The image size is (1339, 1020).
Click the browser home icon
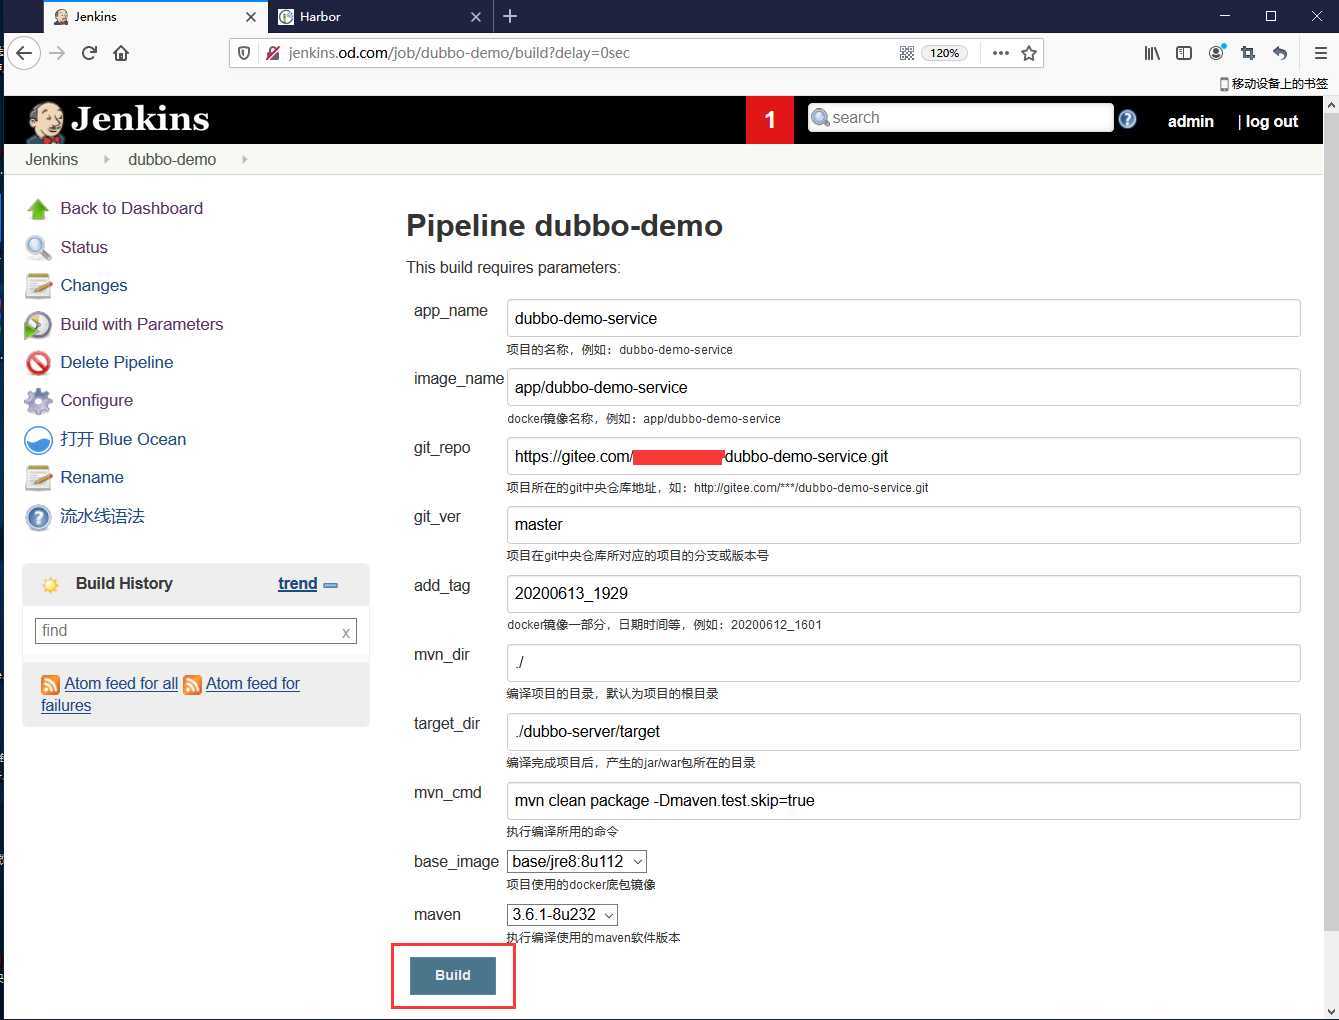tap(121, 53)
